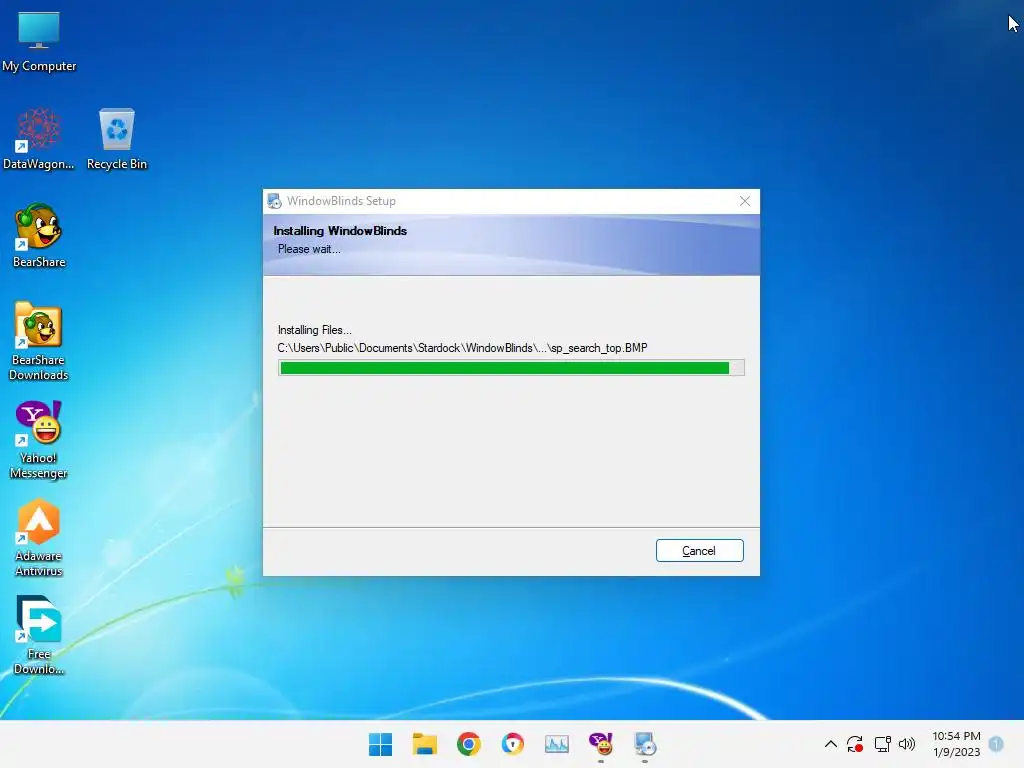Click the 'Please wait...' text
The width and height of the screenshot is (1024, 768).
tap(309, 249)
